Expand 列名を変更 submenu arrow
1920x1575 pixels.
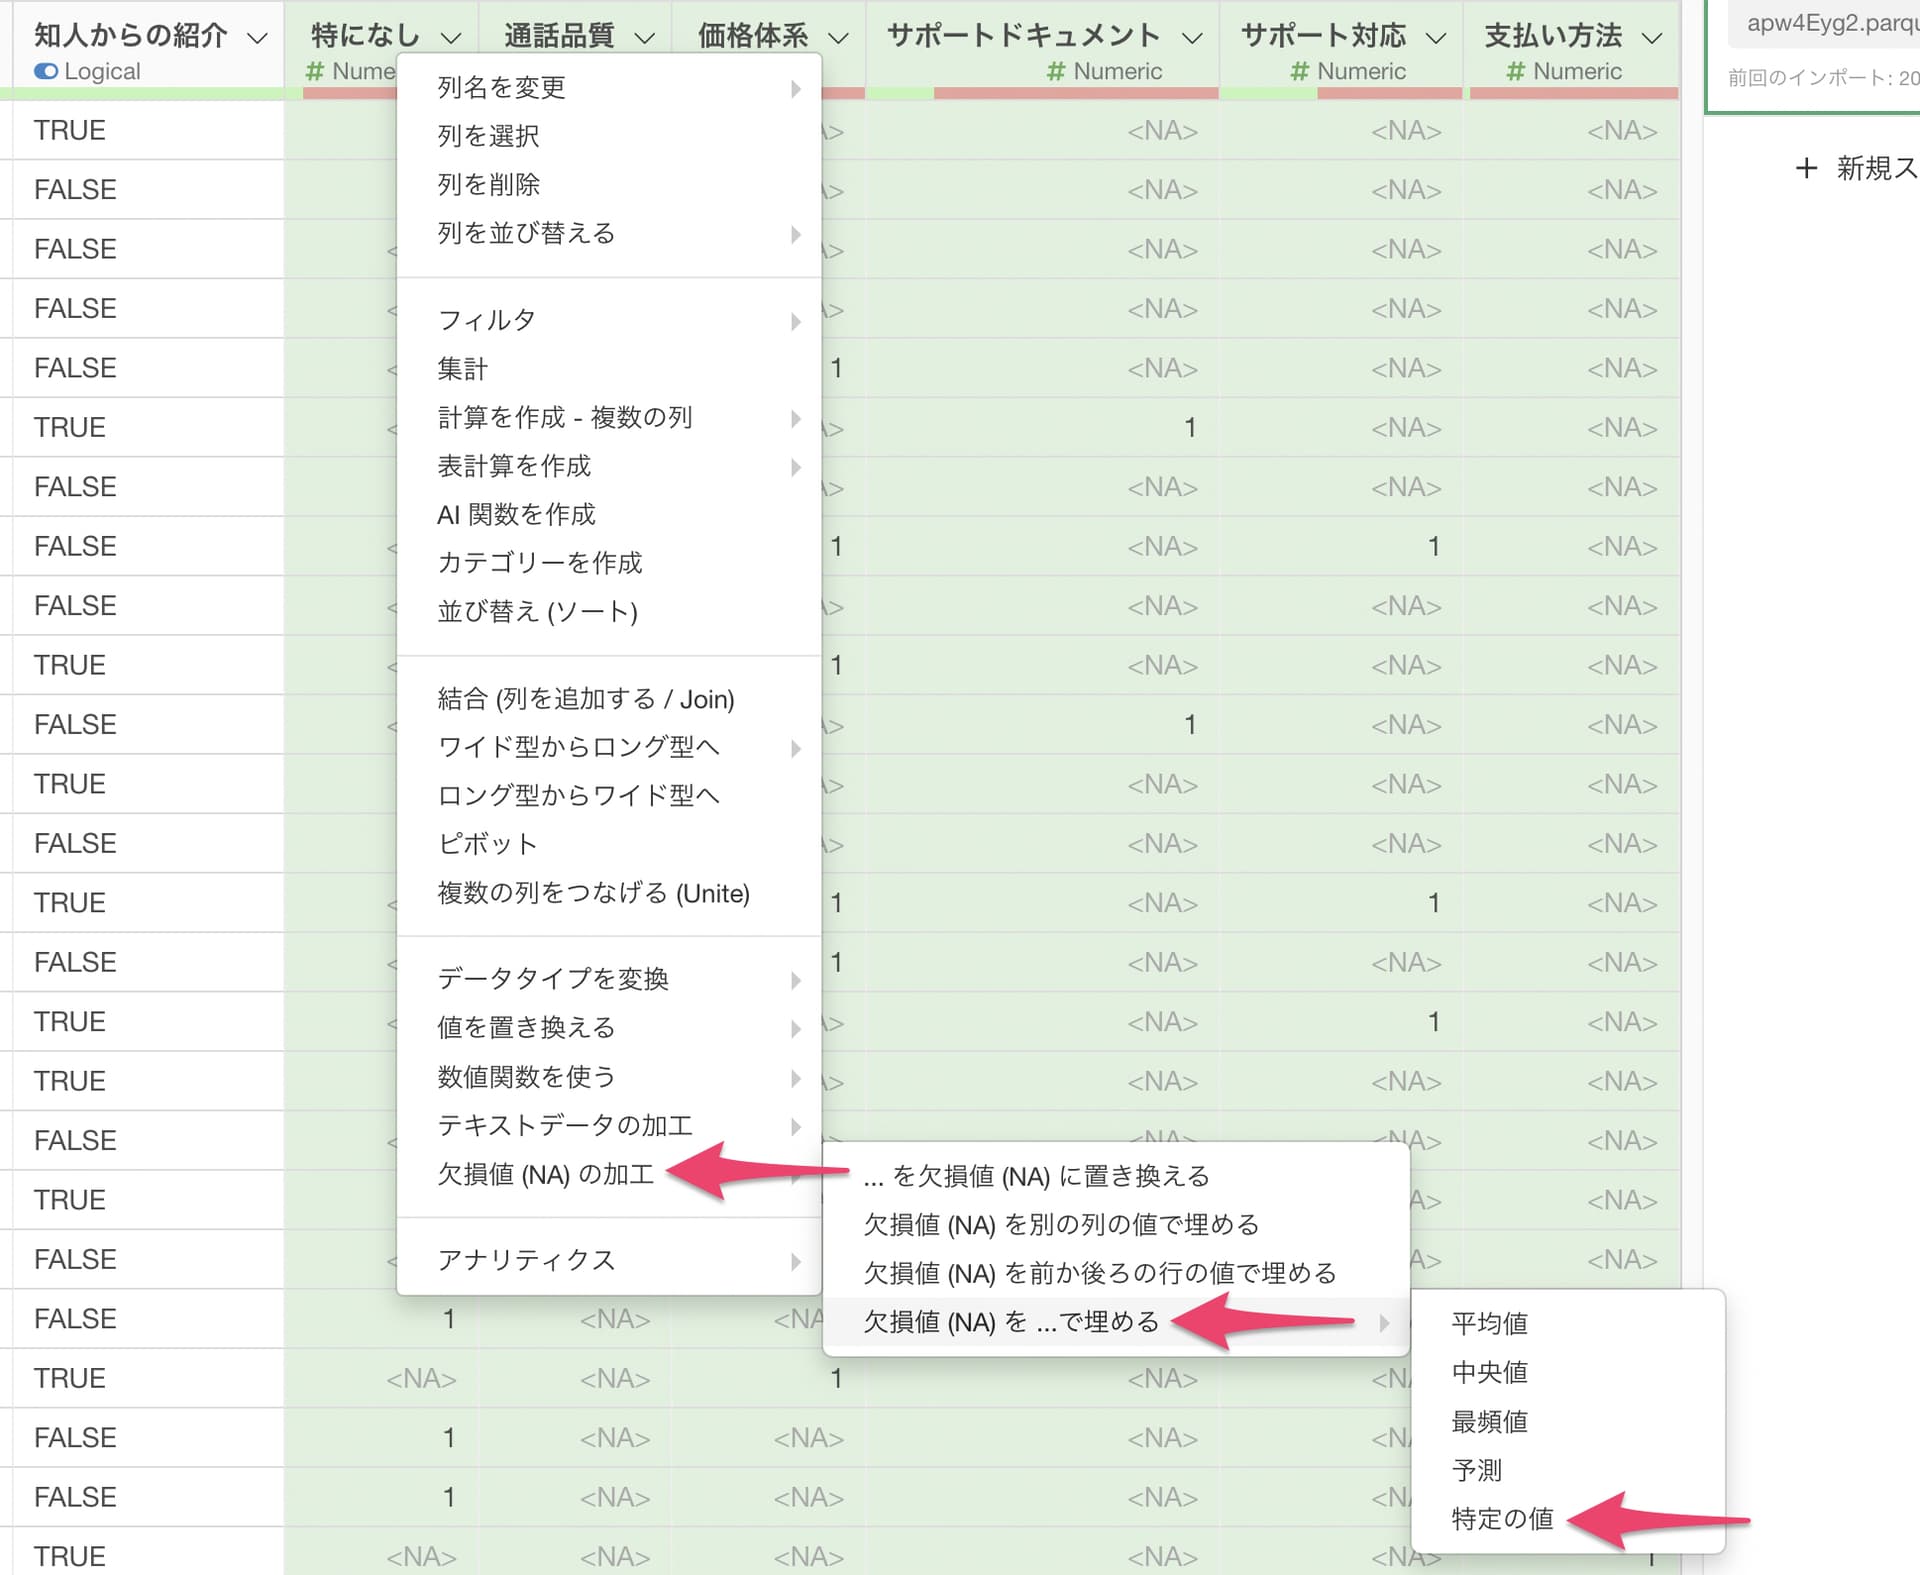(x=796, y=88)
